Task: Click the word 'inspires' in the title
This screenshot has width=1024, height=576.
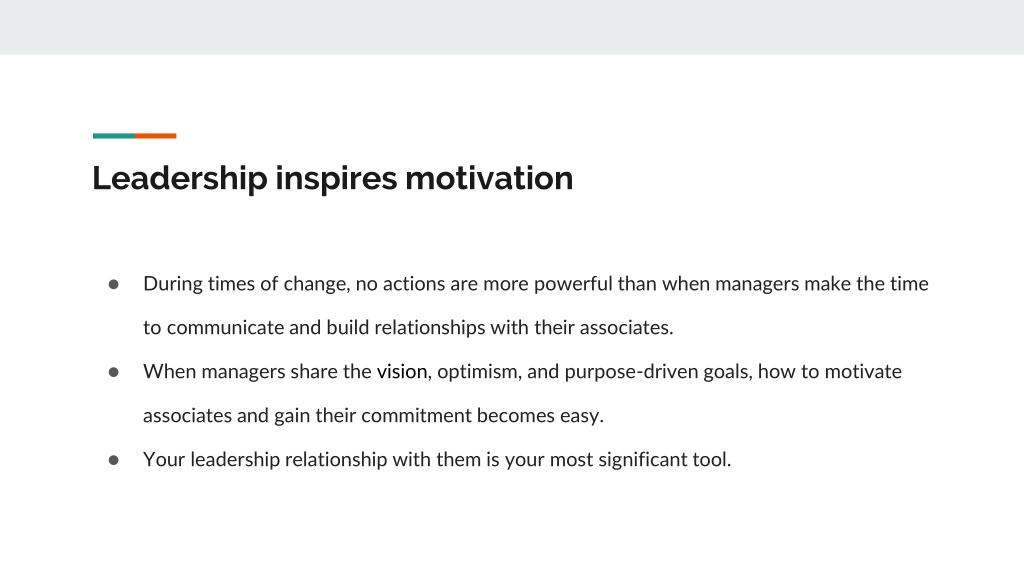Action: [x=336, y=178]
